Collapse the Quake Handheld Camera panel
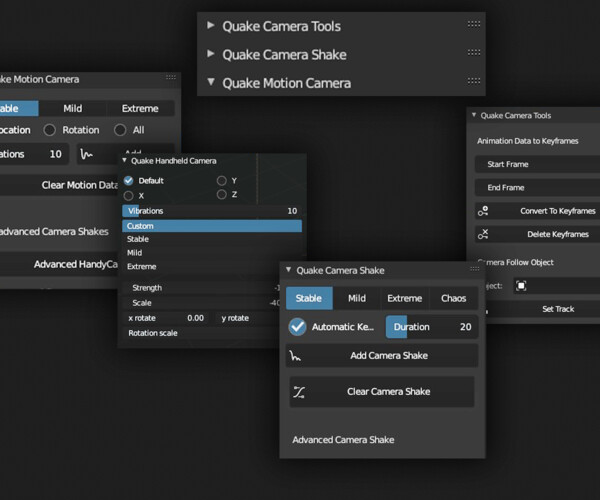 coord(124,160)
